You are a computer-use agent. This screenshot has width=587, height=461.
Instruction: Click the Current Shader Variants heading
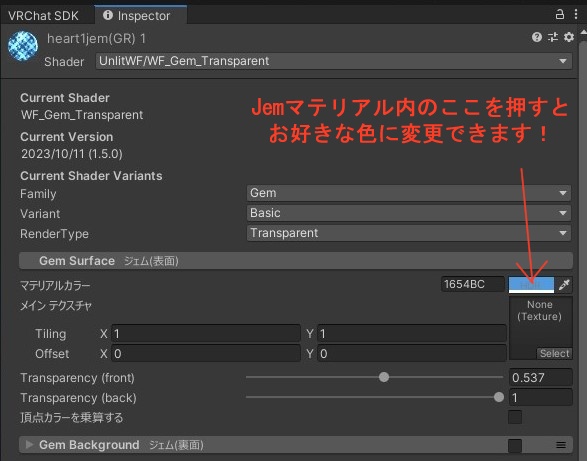pos(91,176)
